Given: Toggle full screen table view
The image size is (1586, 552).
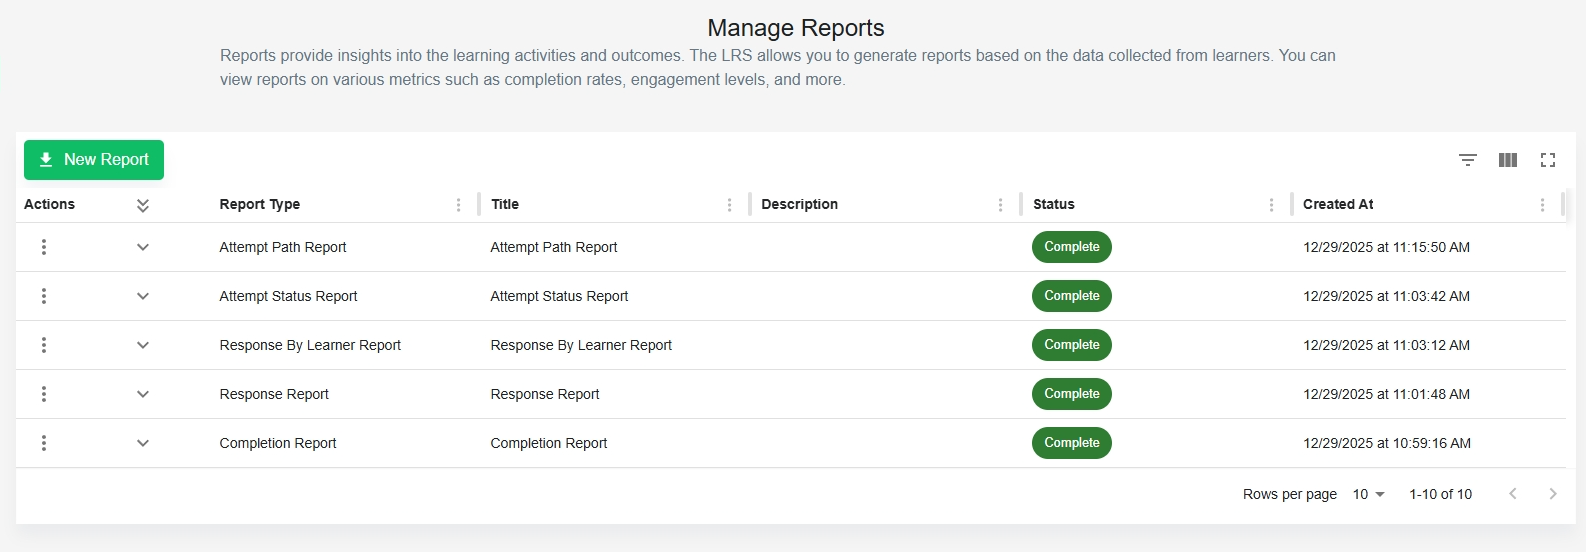Looking at the screenshot, I should point(1548,160).
